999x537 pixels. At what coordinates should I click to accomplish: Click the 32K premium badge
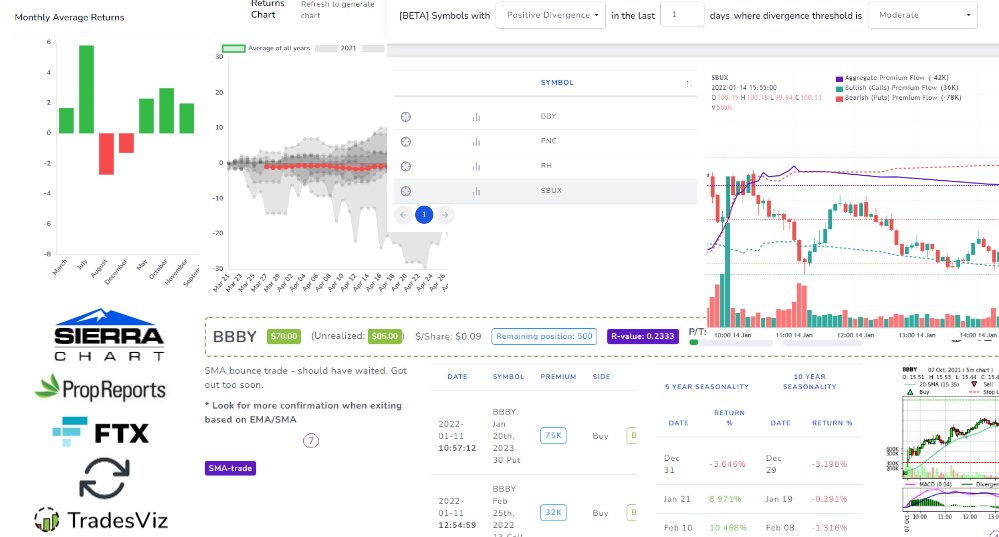[x=553, y=513]
